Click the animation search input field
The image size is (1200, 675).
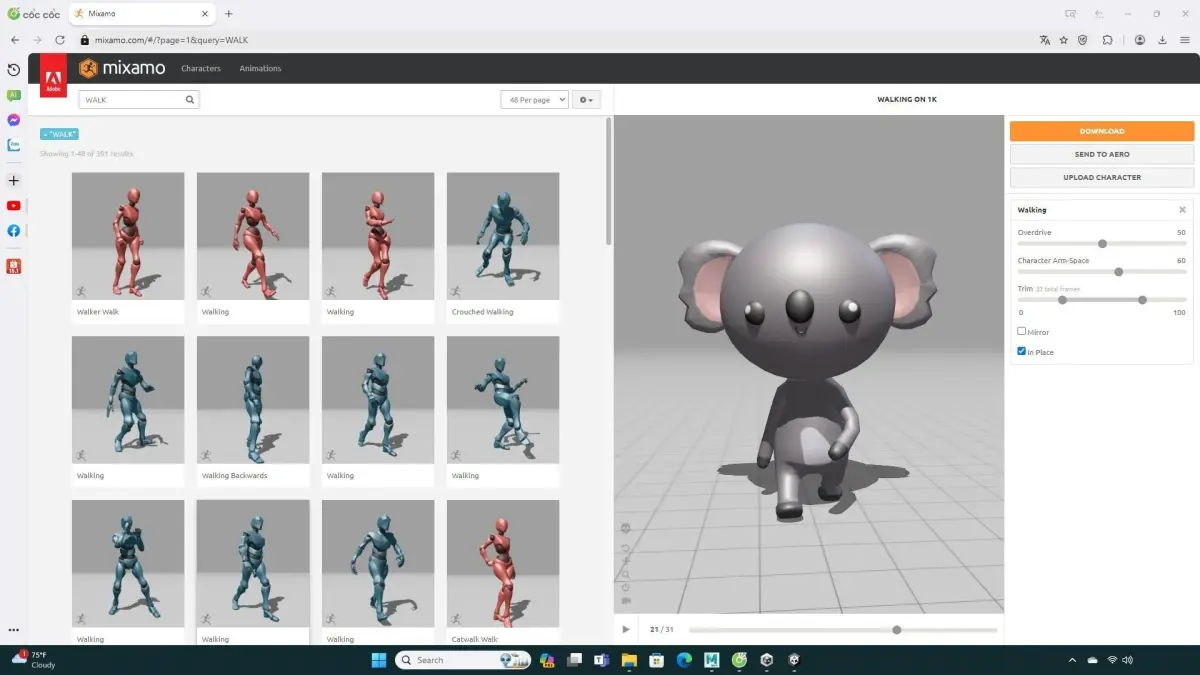(x=139, y=100)
